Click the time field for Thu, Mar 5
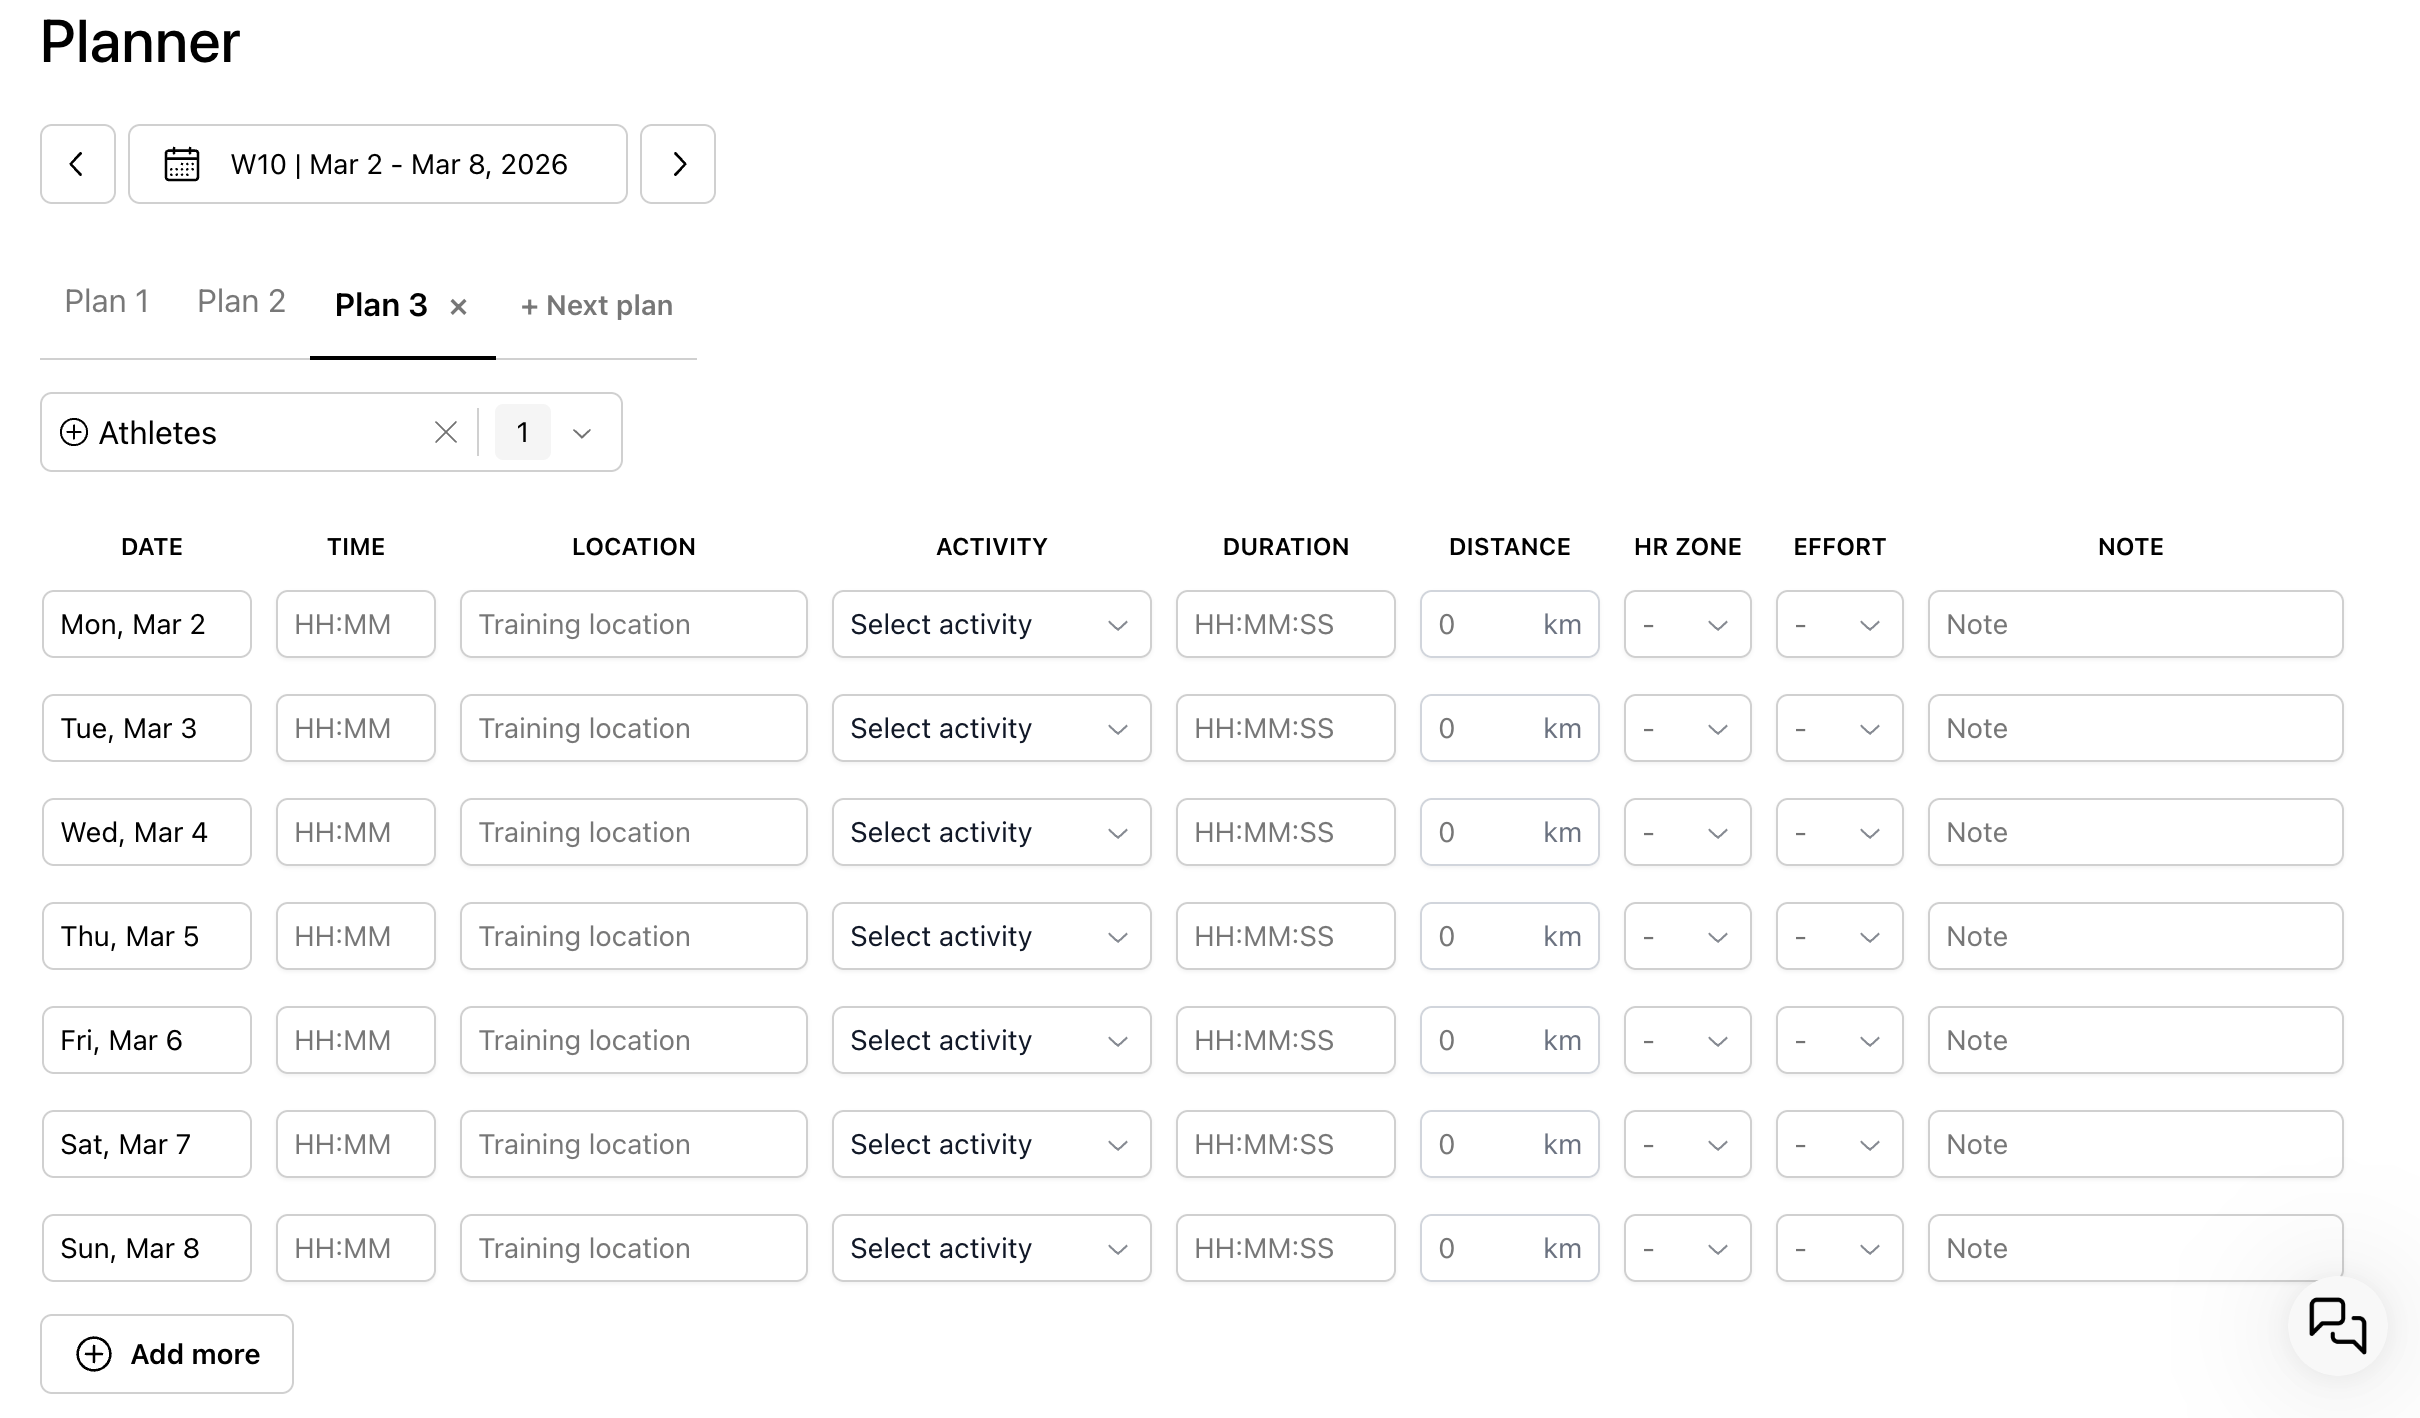The image size is (2420, 1418). pos(356,936)
